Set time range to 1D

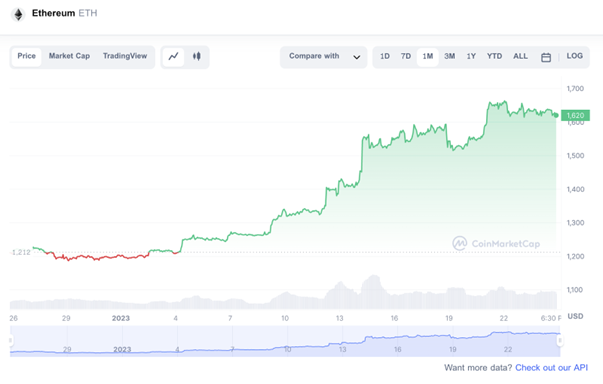tap(385, 57)
